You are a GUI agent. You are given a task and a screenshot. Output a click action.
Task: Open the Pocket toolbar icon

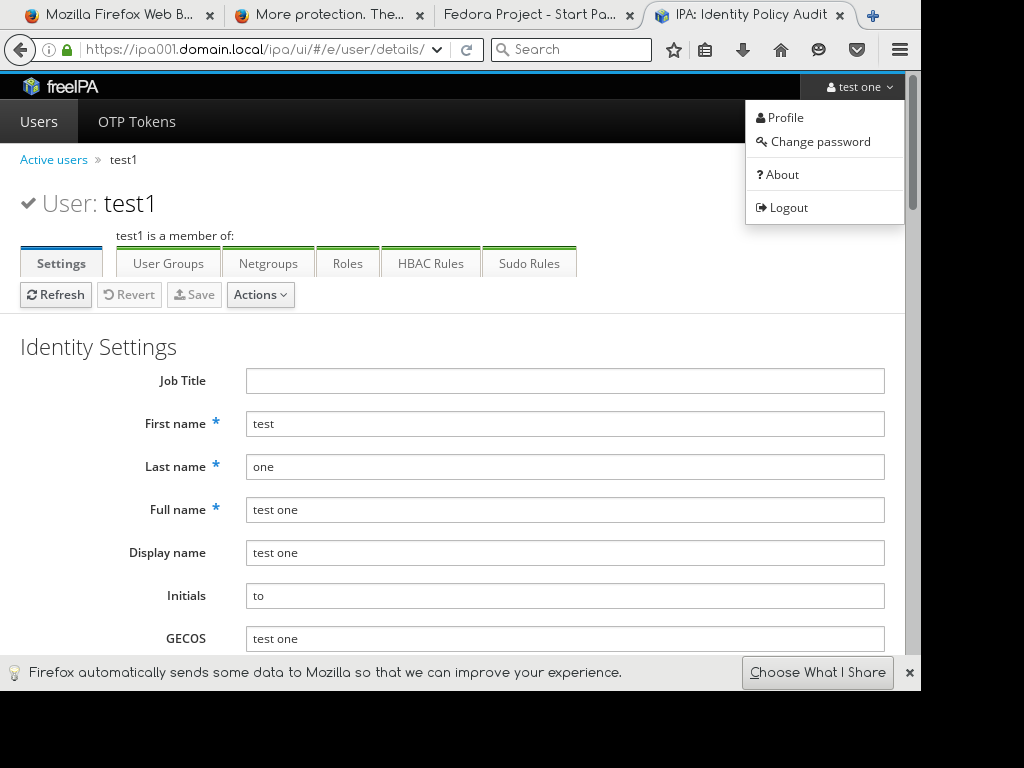coord(857,50)
